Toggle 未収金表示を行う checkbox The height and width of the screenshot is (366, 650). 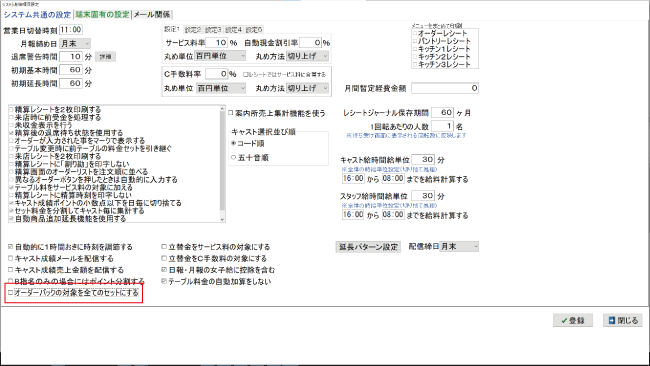point(11,125)
